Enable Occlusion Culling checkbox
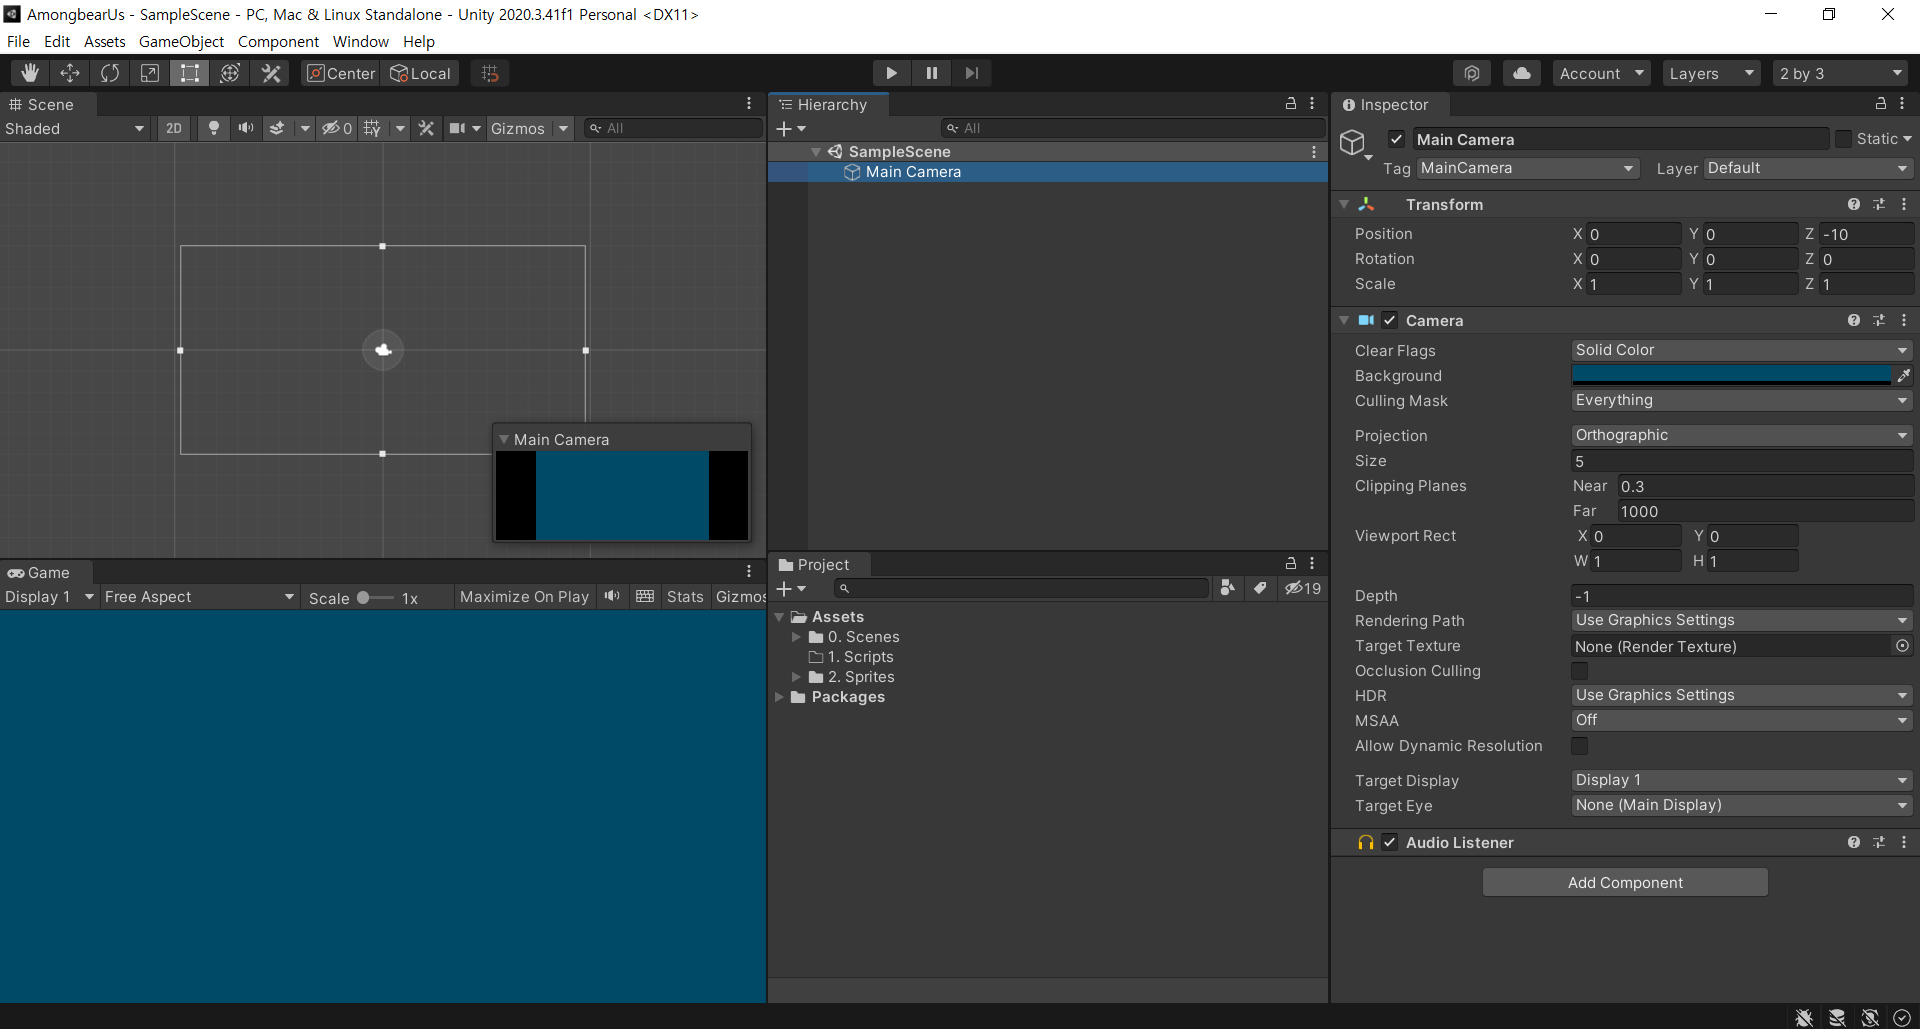The width and height of the screenshot is (1920, 1029). [x=1580, y=671]
